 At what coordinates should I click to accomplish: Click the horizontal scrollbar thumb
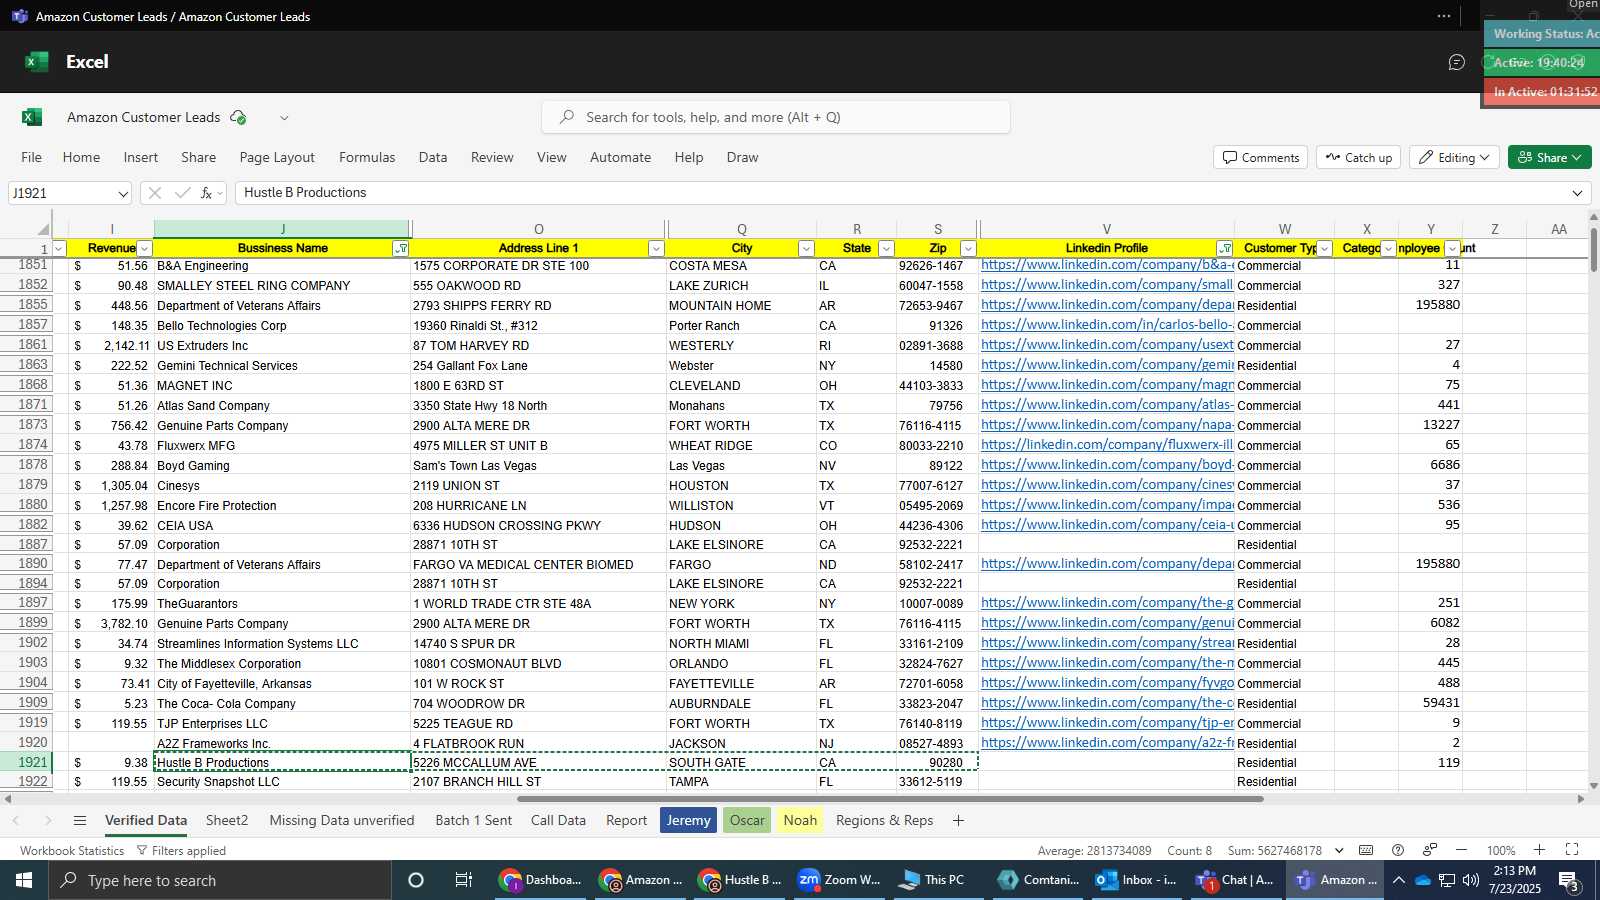tap(890, 799)
